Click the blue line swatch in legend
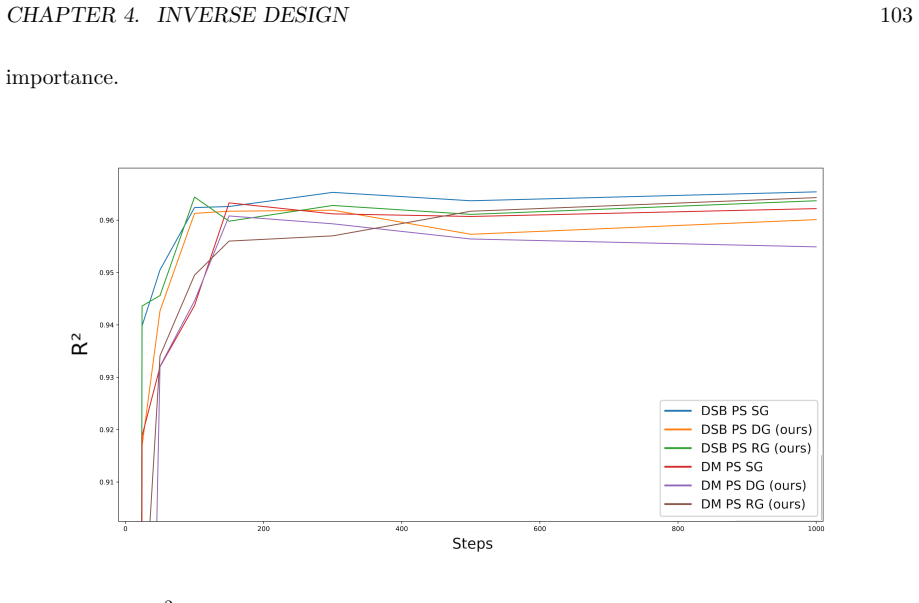 click(678, 411)
